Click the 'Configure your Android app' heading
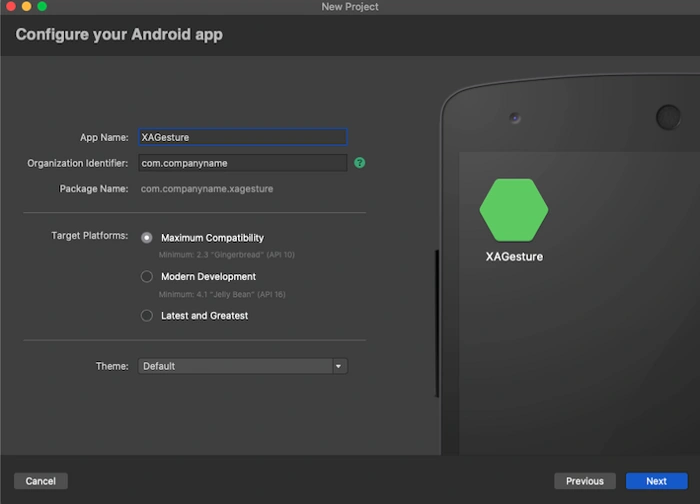This screenshot has height=504, width=700. pyautogui.click(x=119, y=35)
